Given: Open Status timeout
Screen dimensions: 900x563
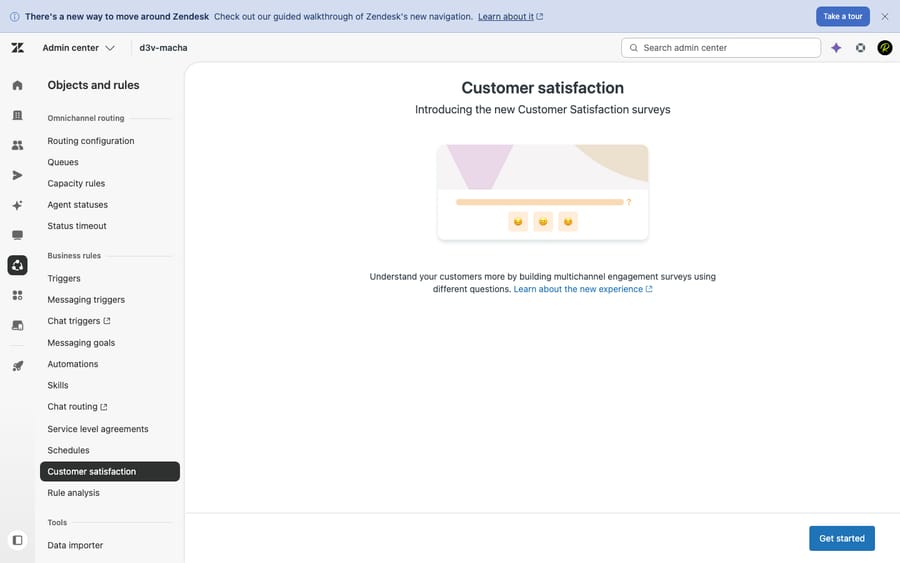Looking at the screenshot, I should click(x=77, y=226).
